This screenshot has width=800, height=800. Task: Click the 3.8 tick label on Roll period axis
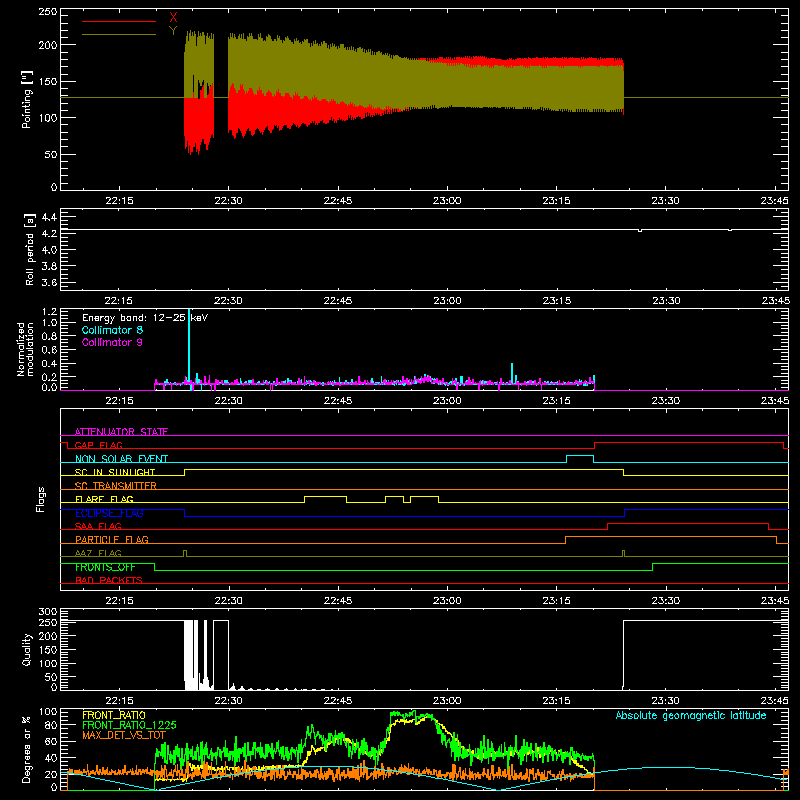click(x=48, y=266)
